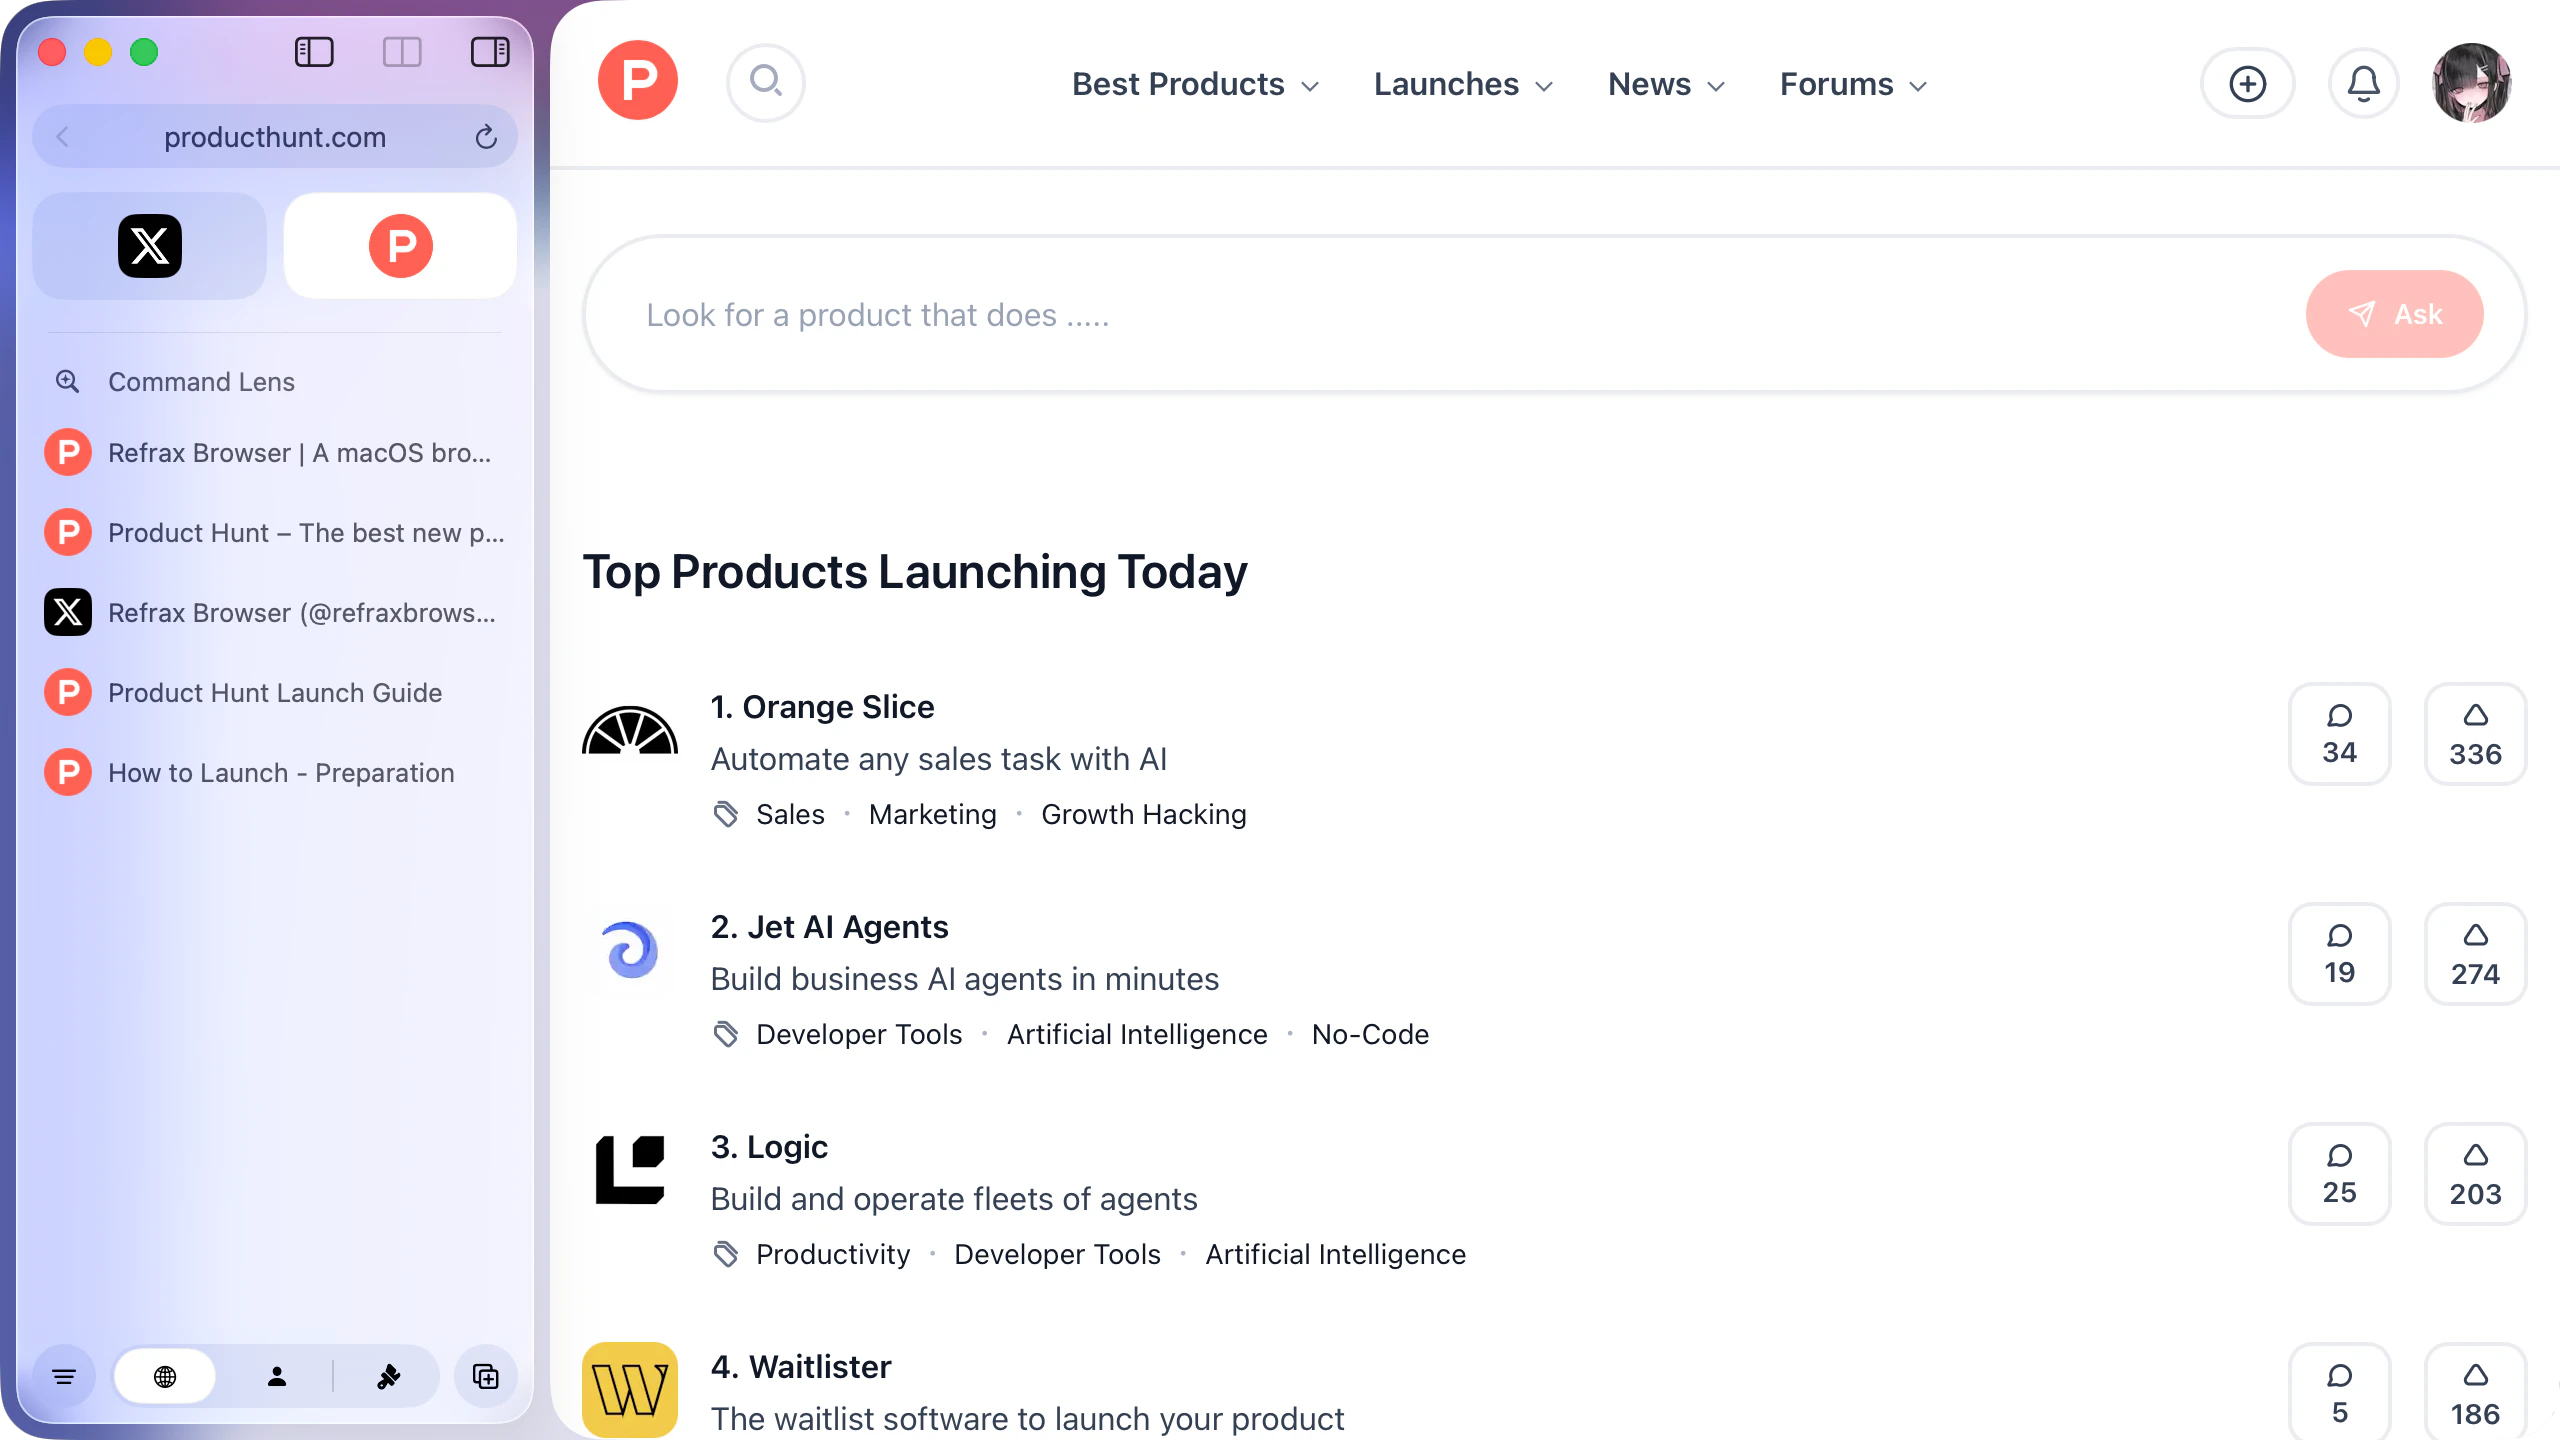Open the pin tool in sidebar

tap(389, 1377)
